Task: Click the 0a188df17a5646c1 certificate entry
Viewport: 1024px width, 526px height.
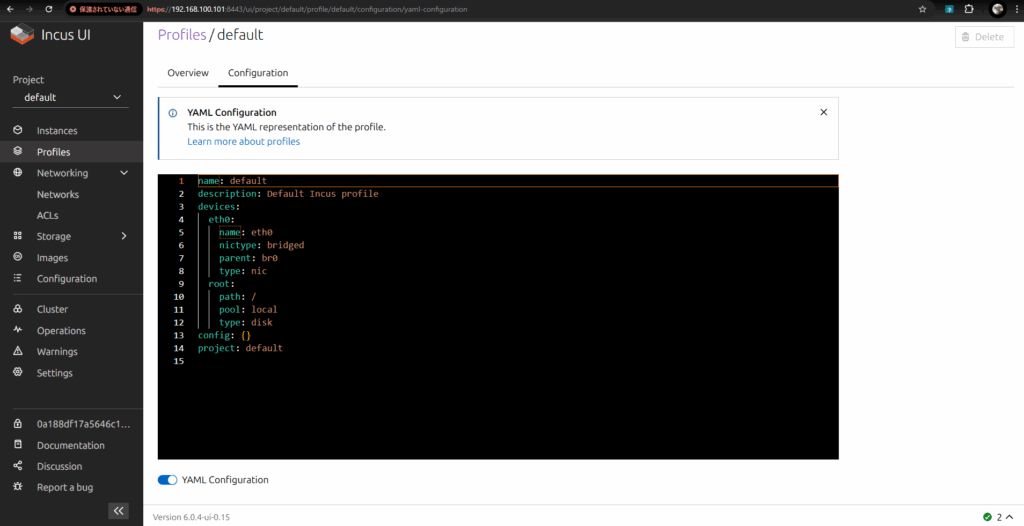Action: [84, 424]
